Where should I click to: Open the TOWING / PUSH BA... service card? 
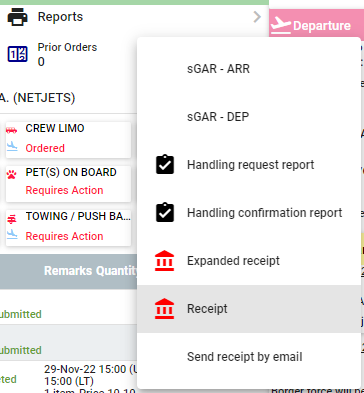pyautogui.click(x=68, y=228)
